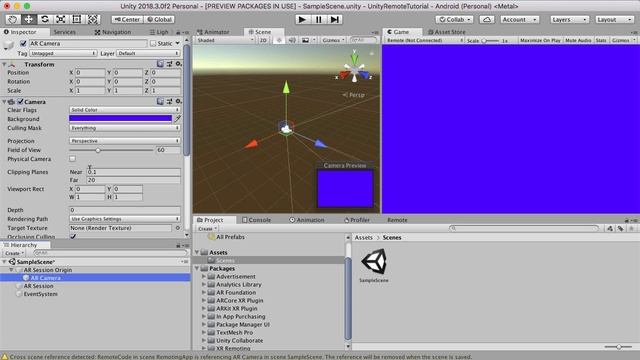Toggle scene lighting icon
640x360 pixels.
279,40
